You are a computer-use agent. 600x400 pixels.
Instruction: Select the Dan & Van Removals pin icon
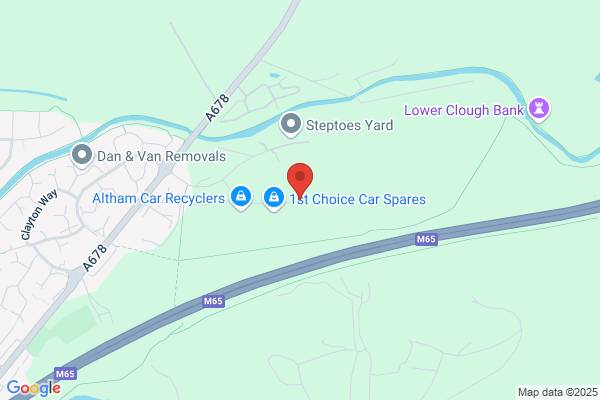tap(82, 156)
